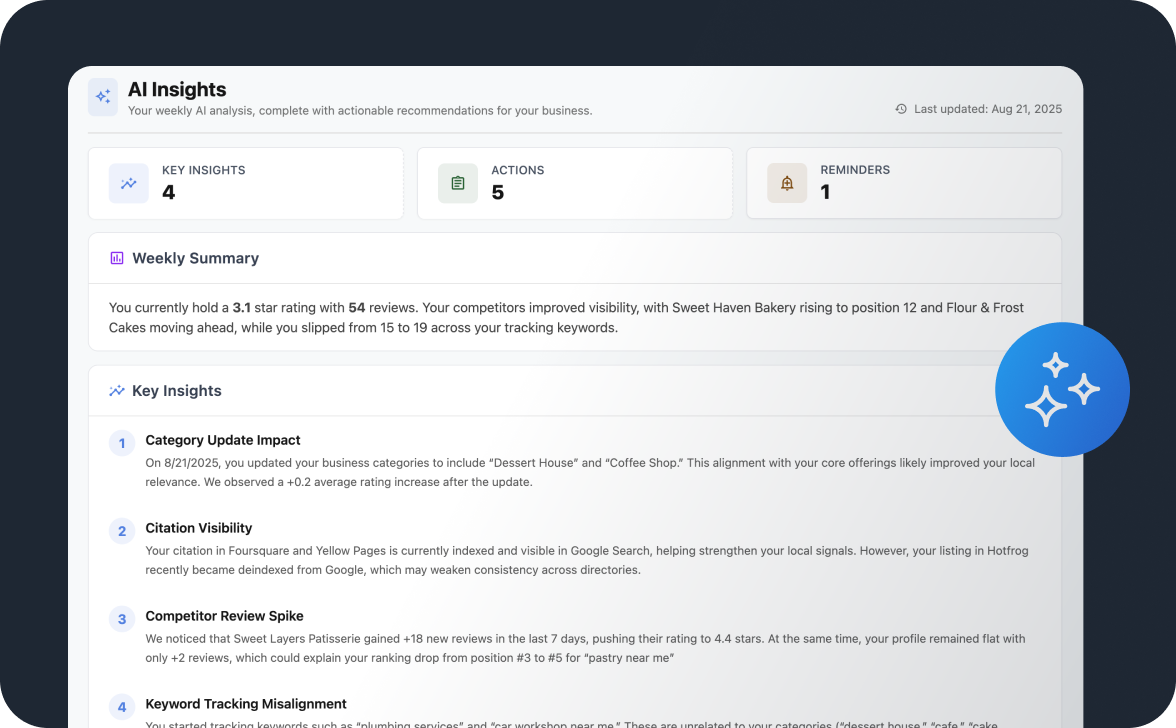Click the Weekly Summary section heading

point(195,258)
